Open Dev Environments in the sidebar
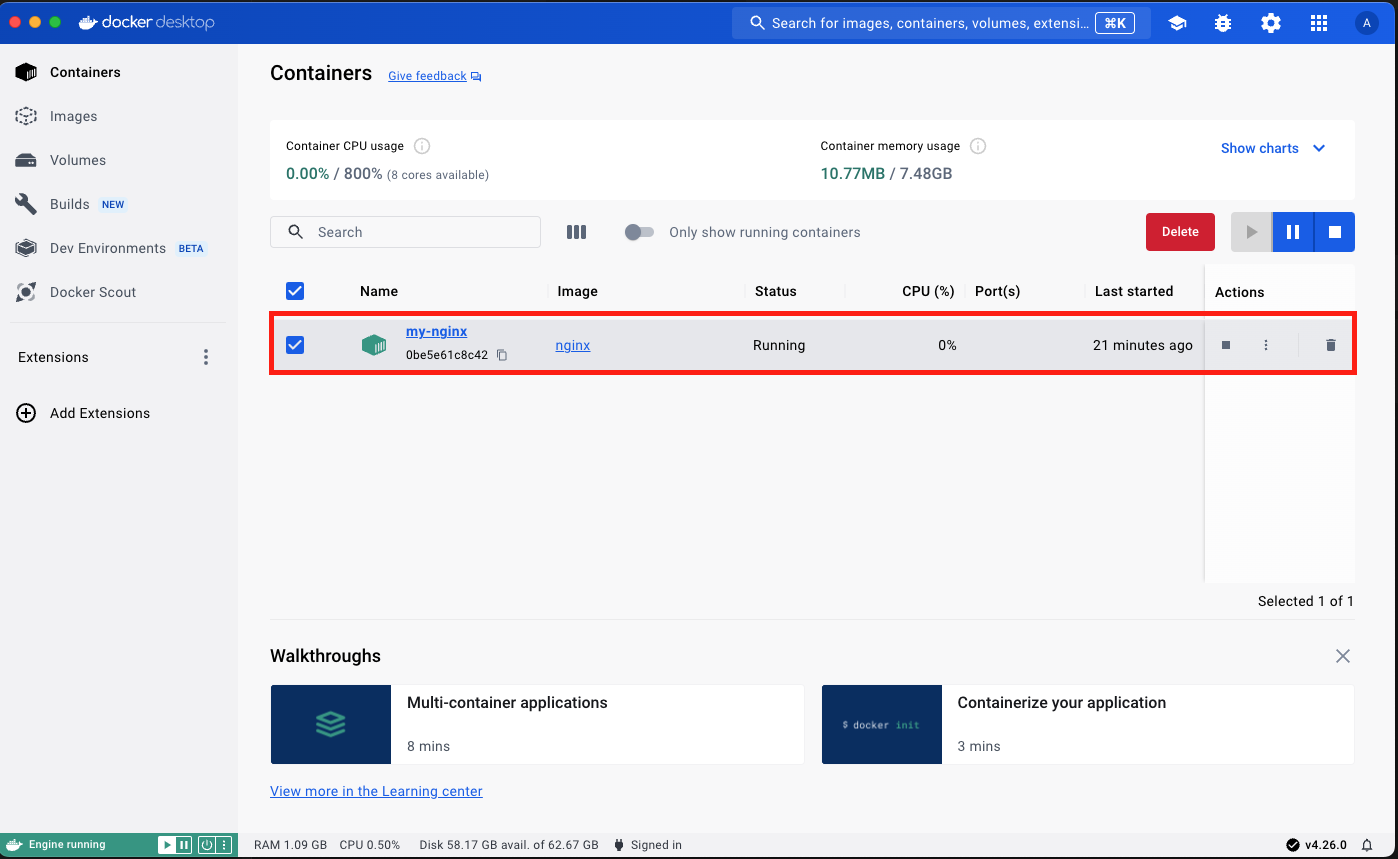The width and height of the screenshot is (1398, 859). pyautogui.click(x=108, y=248)
